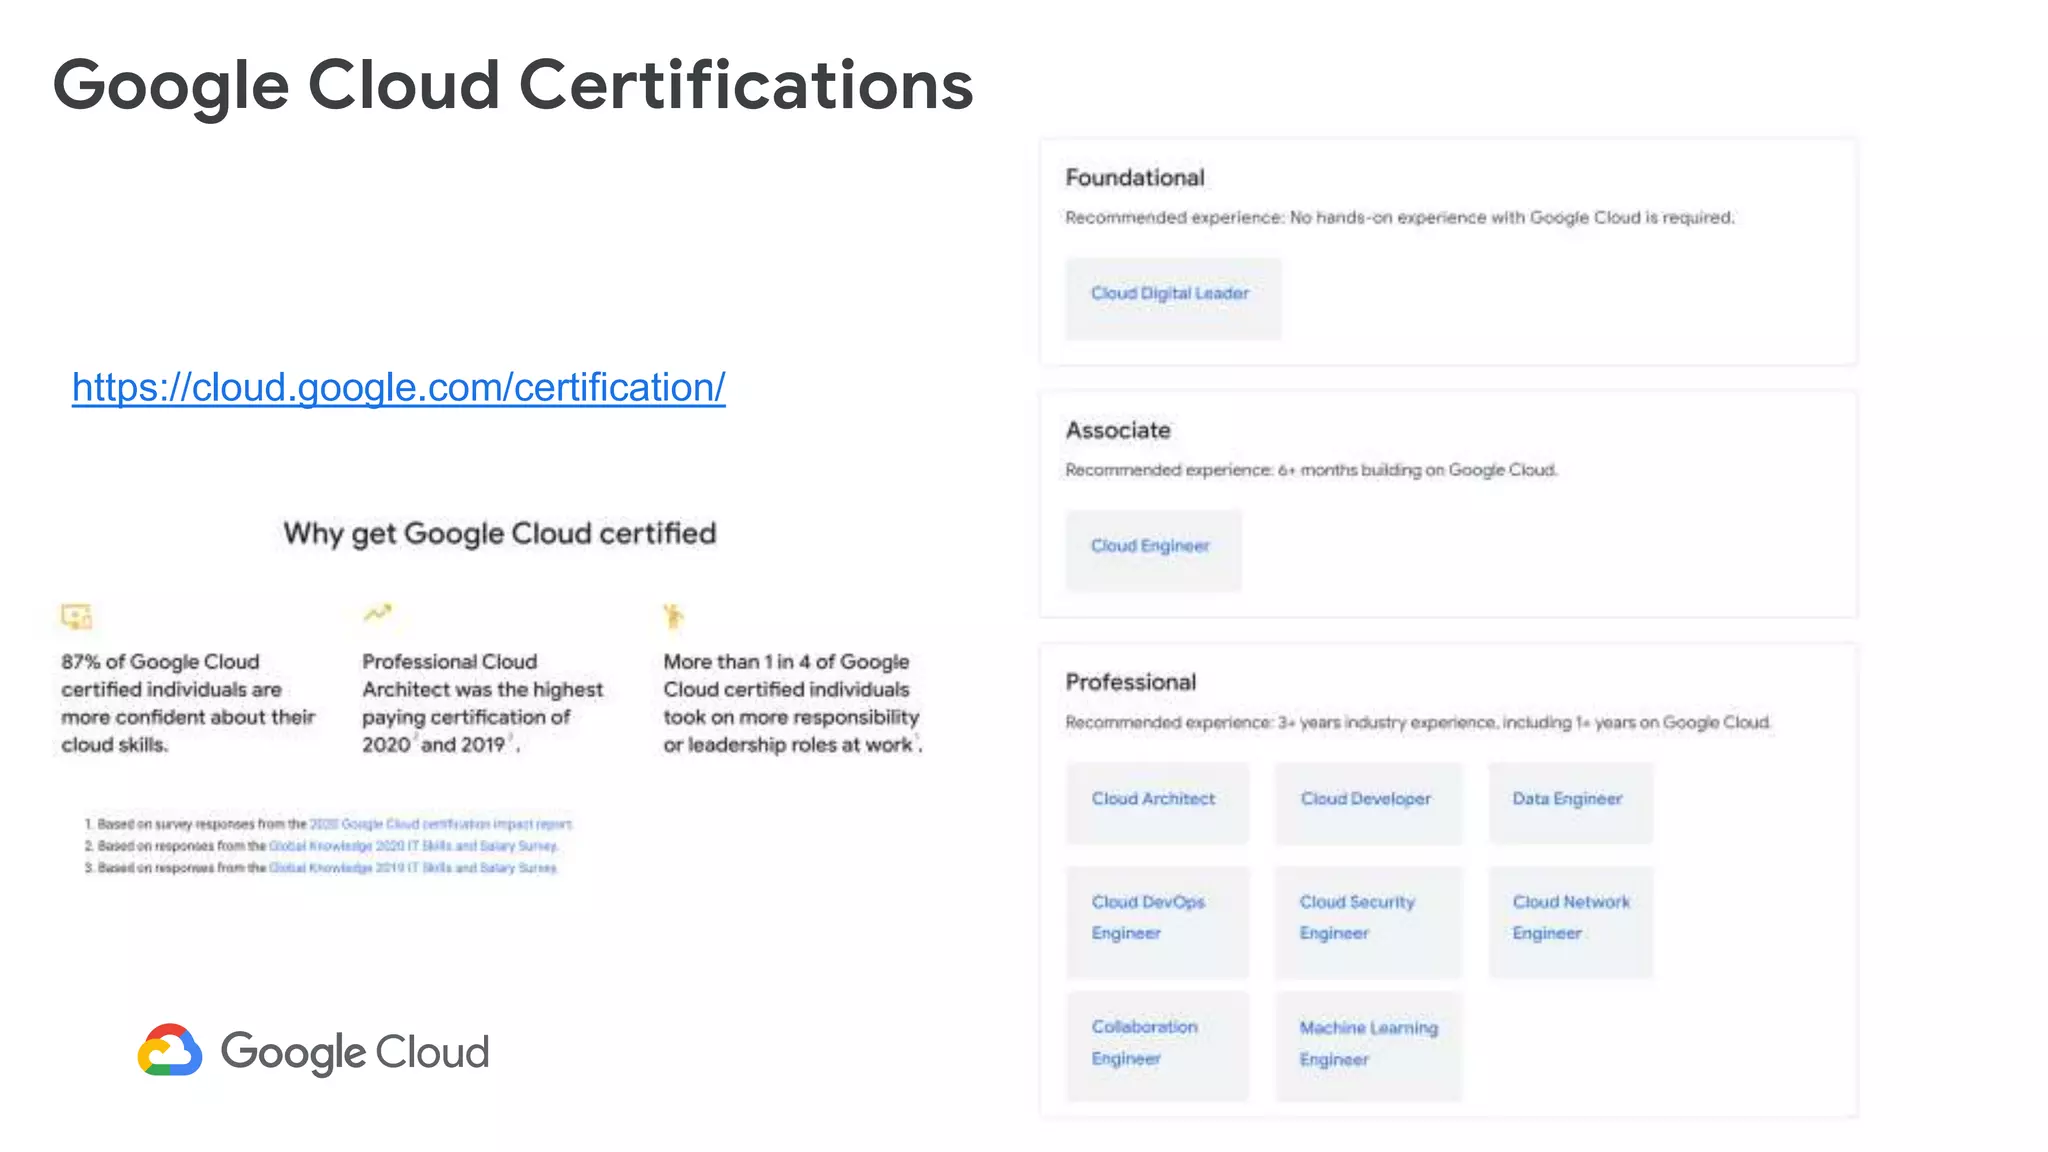The height and width of the screenshot is (1152, 2048).
Task: Open the Cloud Security Engineer card
Action: tap(1368, 921)
